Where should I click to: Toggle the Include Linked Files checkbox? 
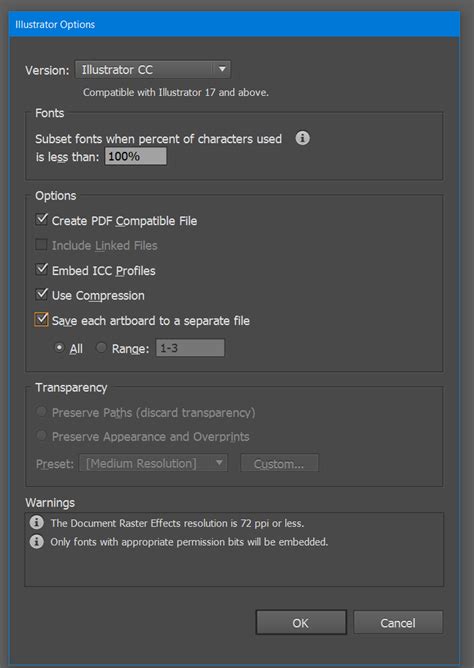[x=41, y=245]
